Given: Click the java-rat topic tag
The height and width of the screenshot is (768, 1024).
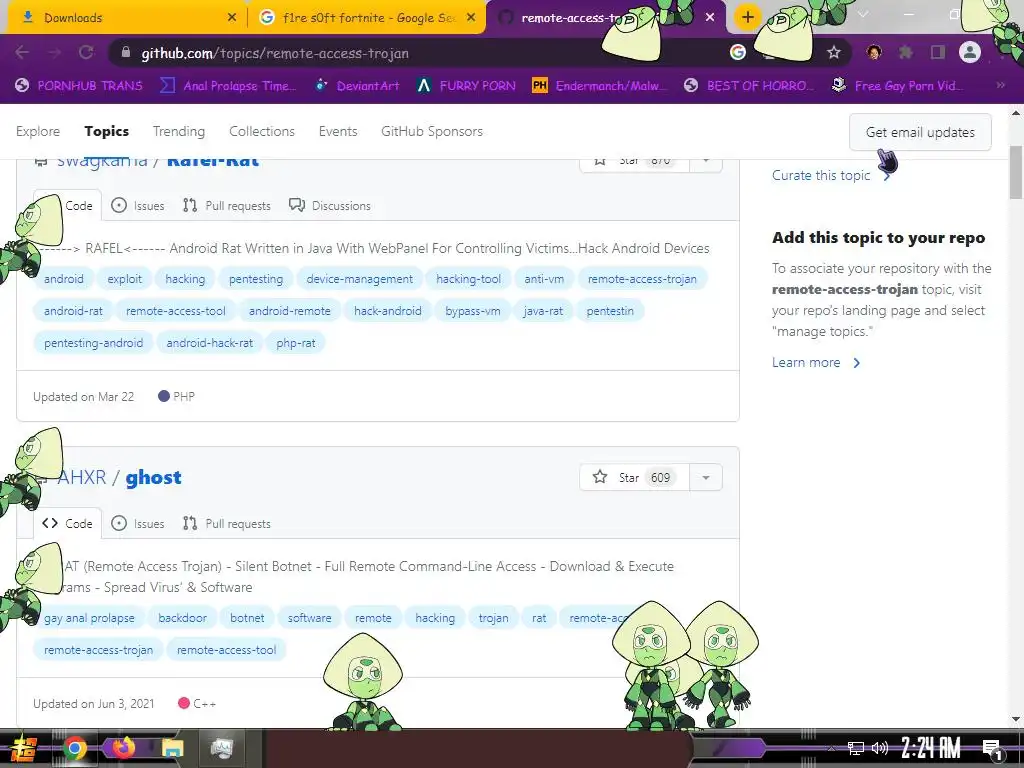Looking at the screenshot, I should (543, 311).
